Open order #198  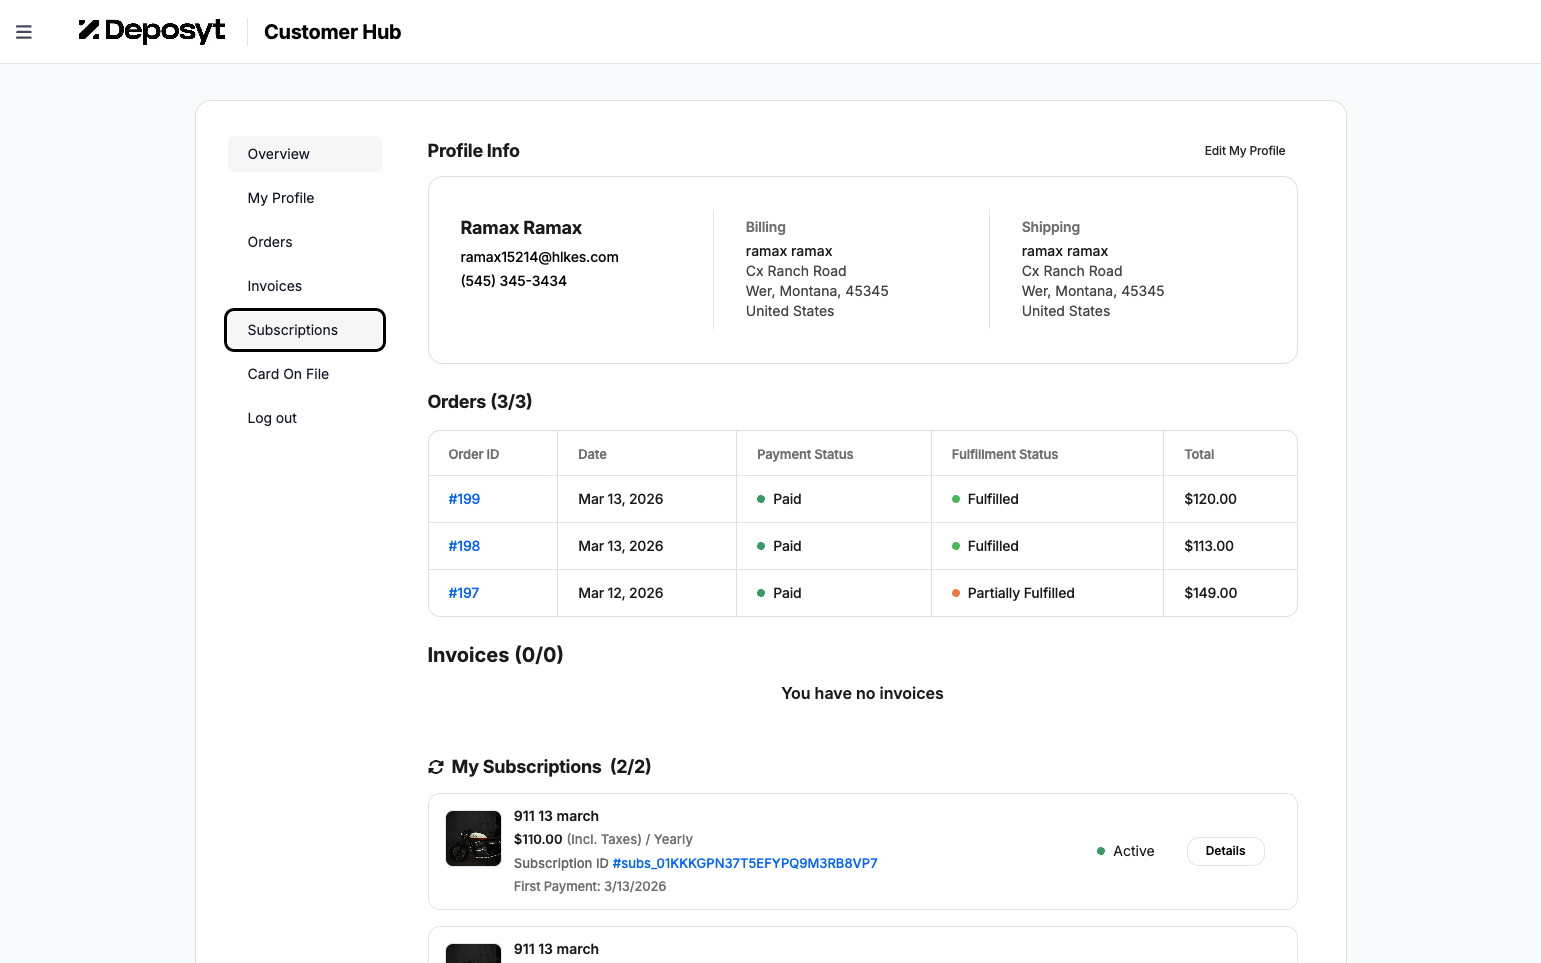(x=464, y=546)
